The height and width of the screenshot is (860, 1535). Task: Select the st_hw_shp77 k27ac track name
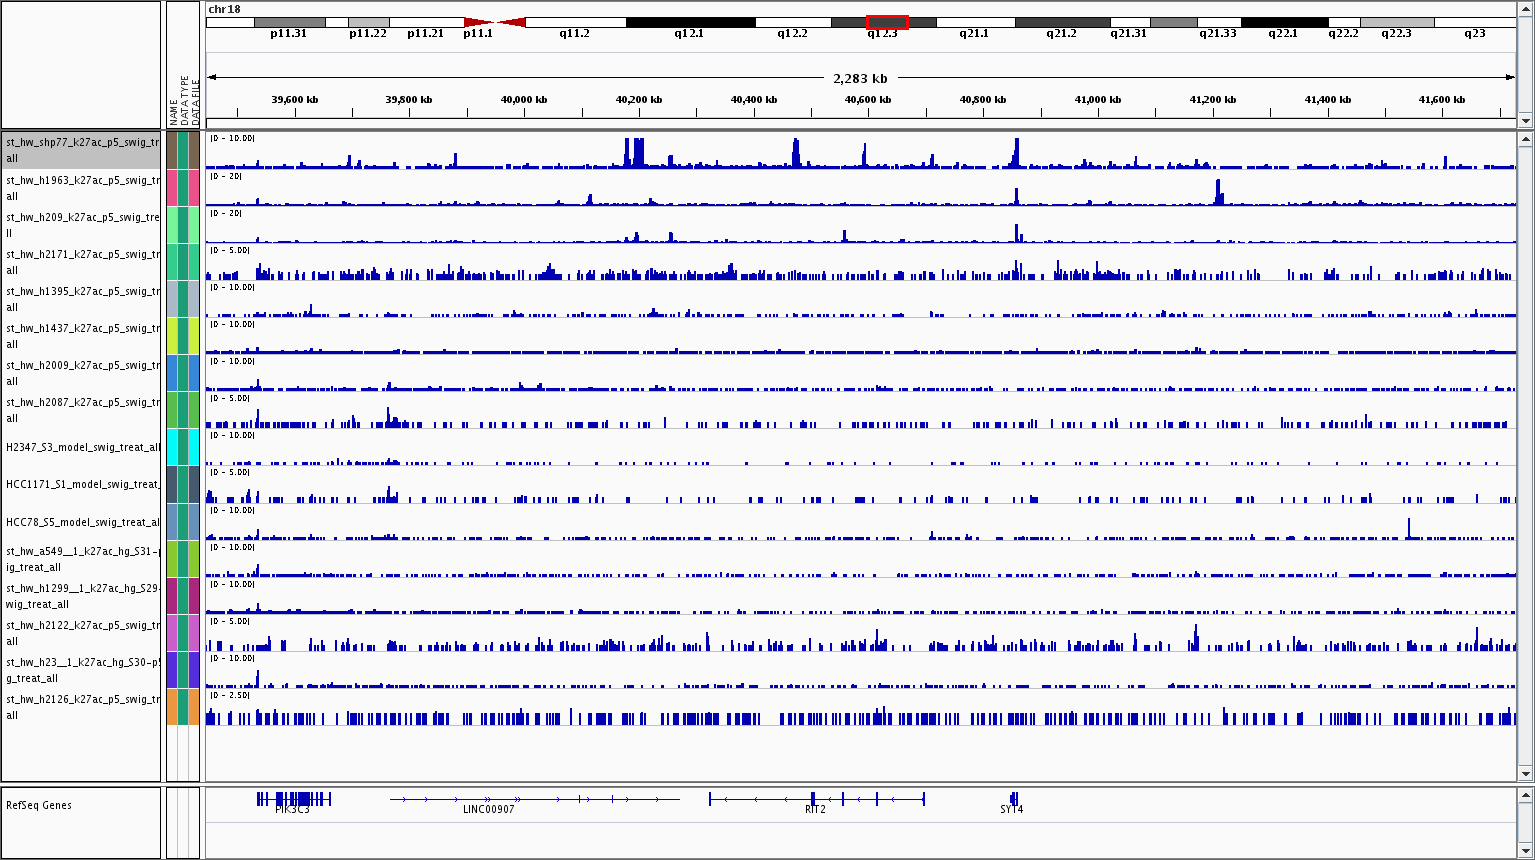pyautogui.click(x=81, y=150)
